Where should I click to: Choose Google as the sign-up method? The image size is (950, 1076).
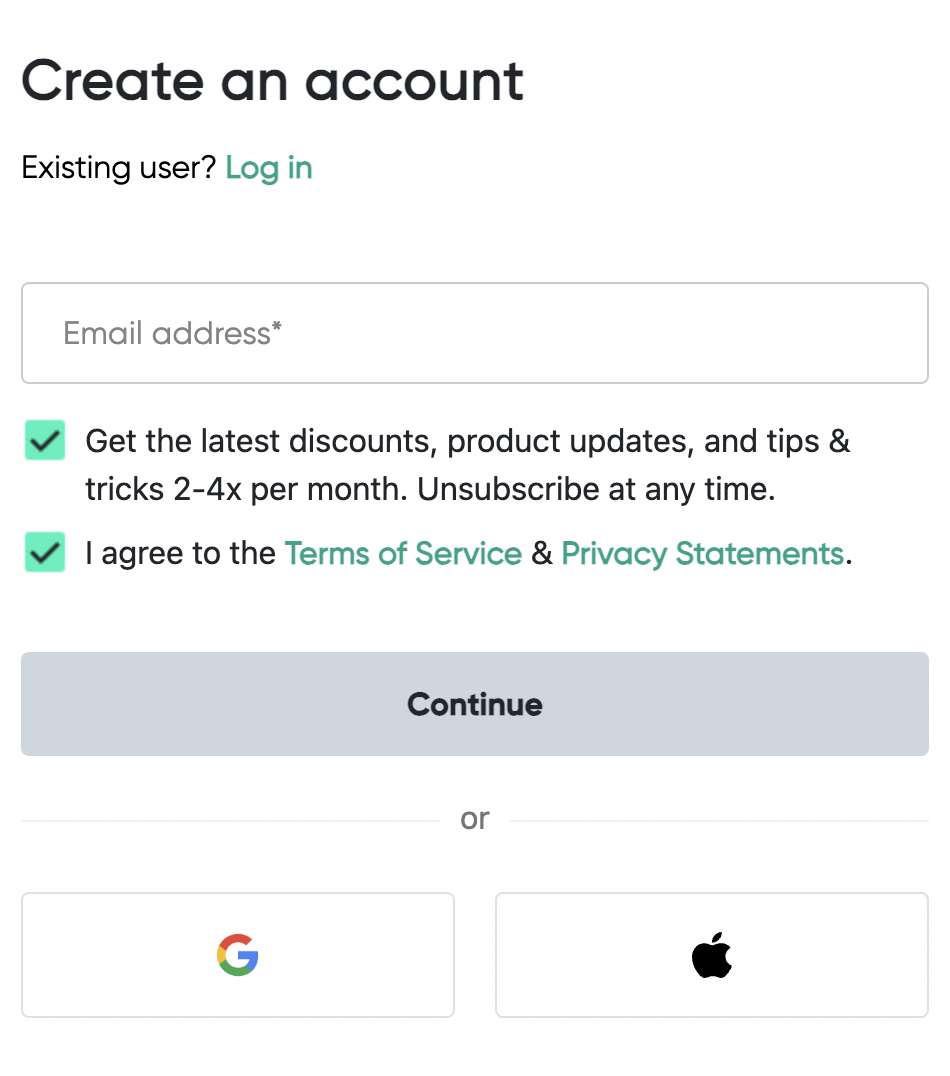(x=237, y=955)
